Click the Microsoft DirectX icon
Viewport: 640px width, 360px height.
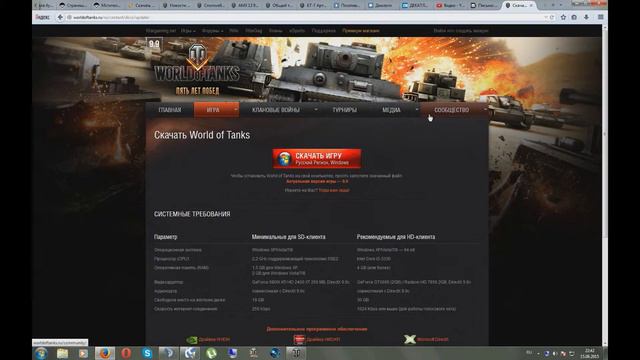click(x=410, y=339)
